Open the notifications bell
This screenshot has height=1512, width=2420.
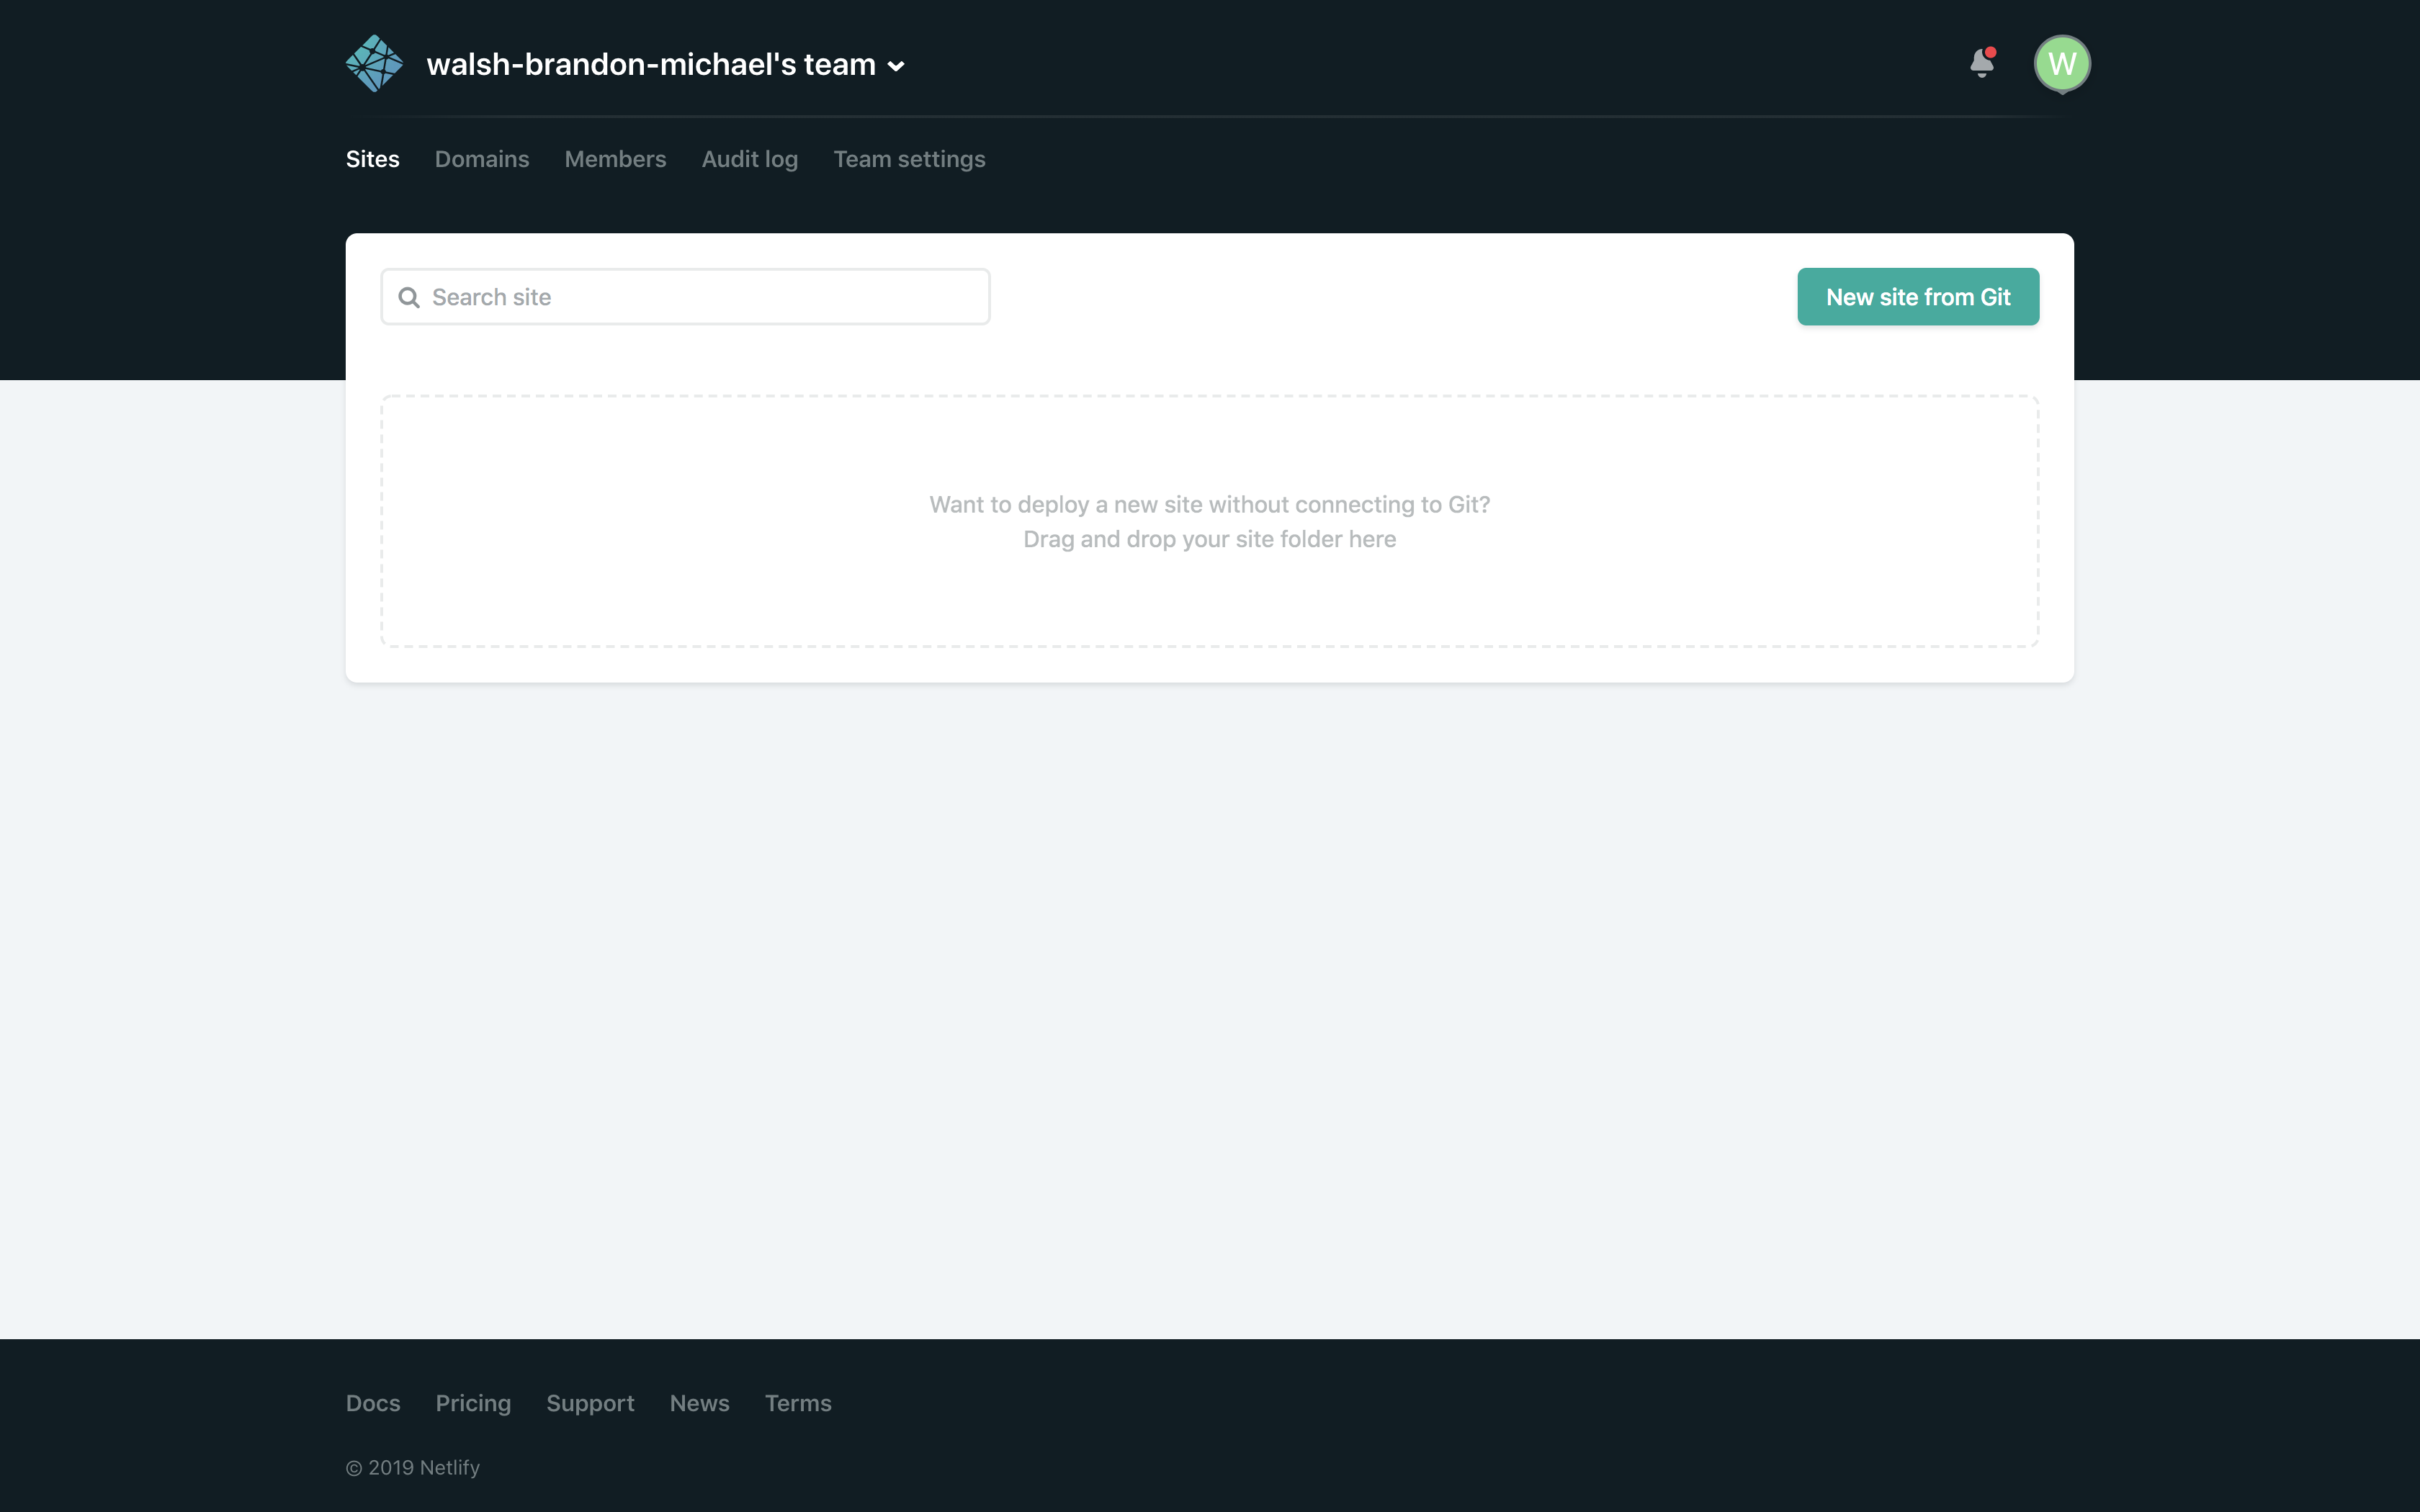[x=1983, y=64]
